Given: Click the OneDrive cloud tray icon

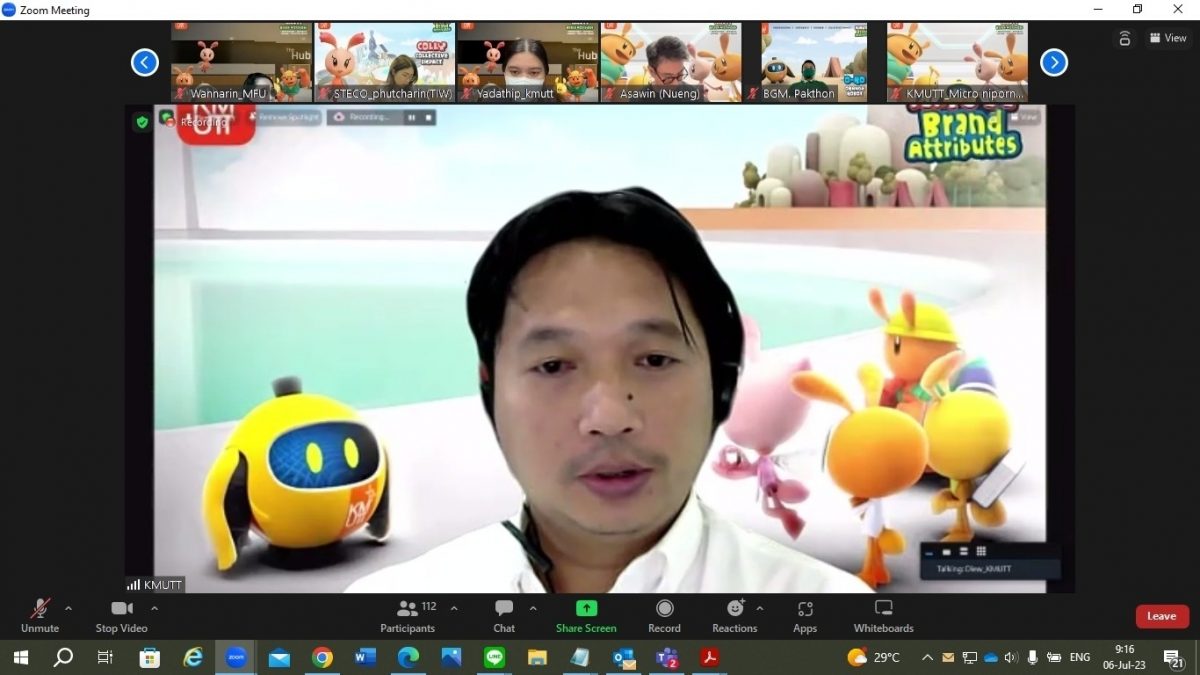Looking at the screenshot, I should (990, 657).
